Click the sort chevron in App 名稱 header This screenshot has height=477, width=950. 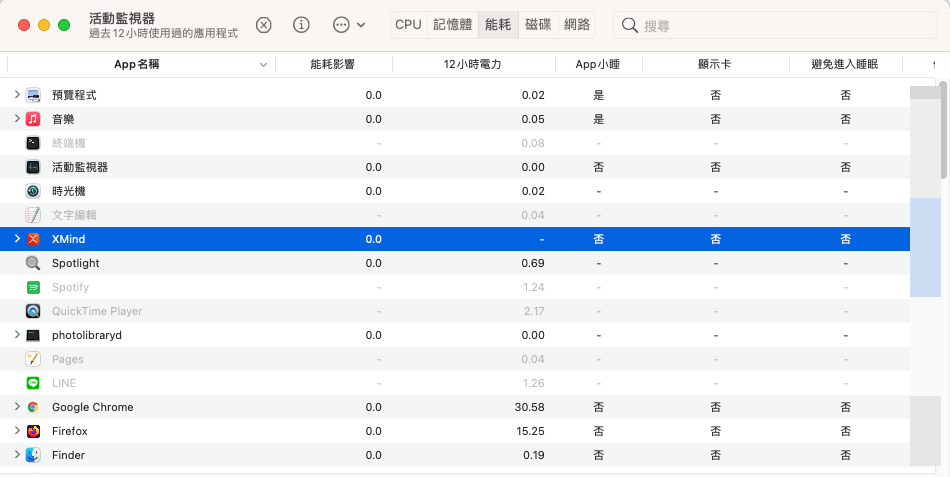point(263,65)
